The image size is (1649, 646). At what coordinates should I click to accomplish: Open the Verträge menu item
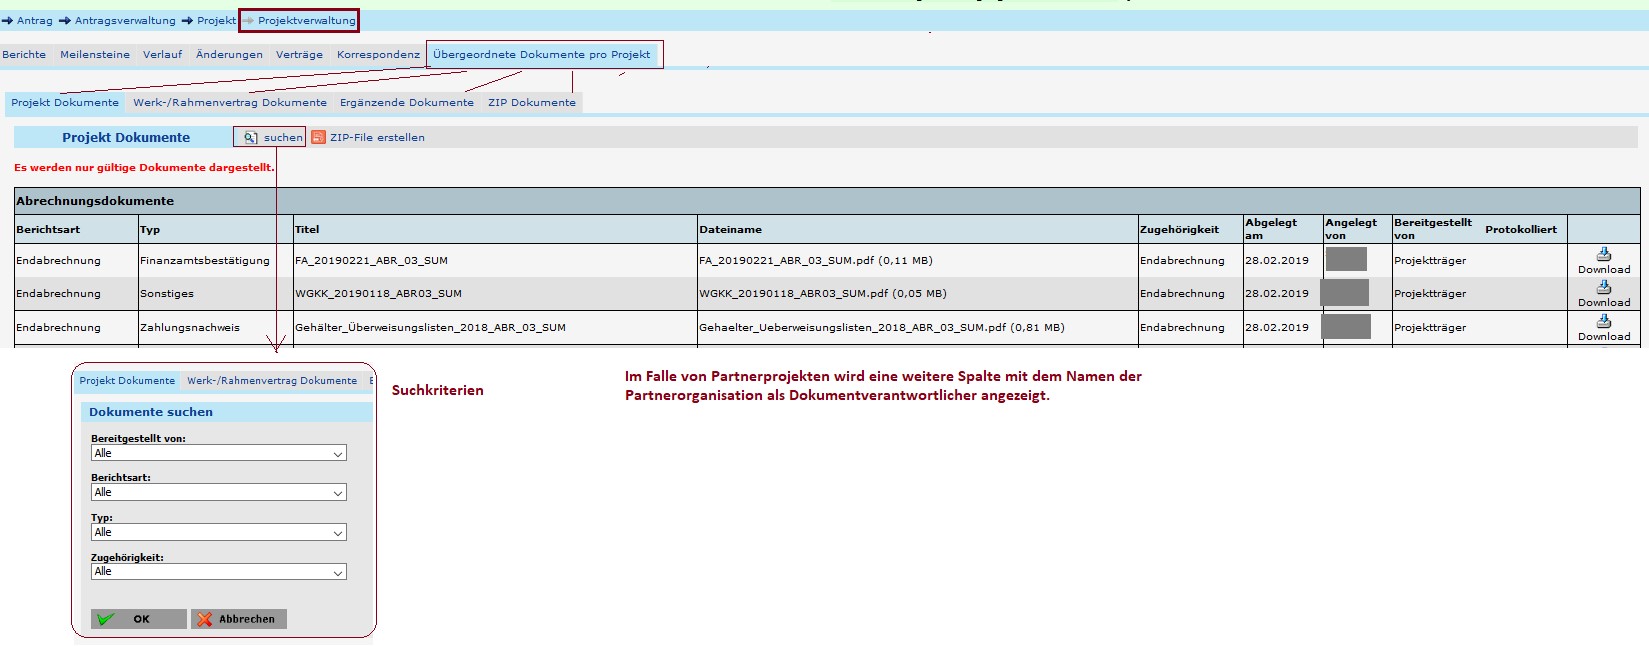click(x=299, y=55)
